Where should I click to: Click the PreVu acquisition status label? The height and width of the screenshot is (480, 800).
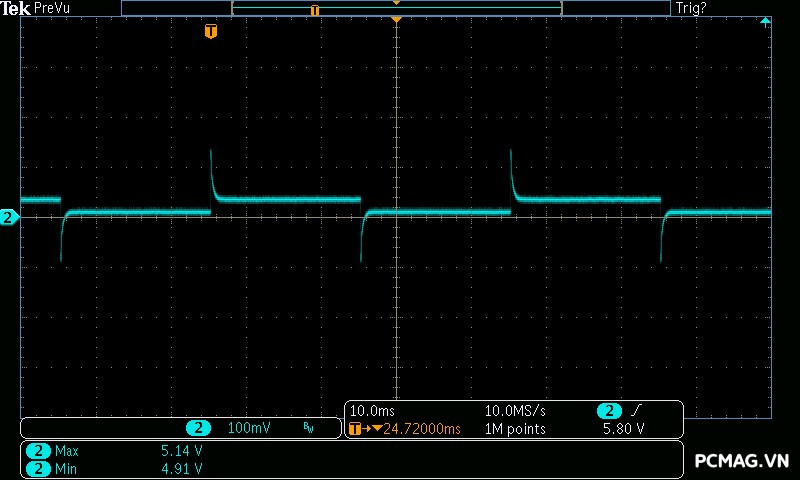pos(53,8)
